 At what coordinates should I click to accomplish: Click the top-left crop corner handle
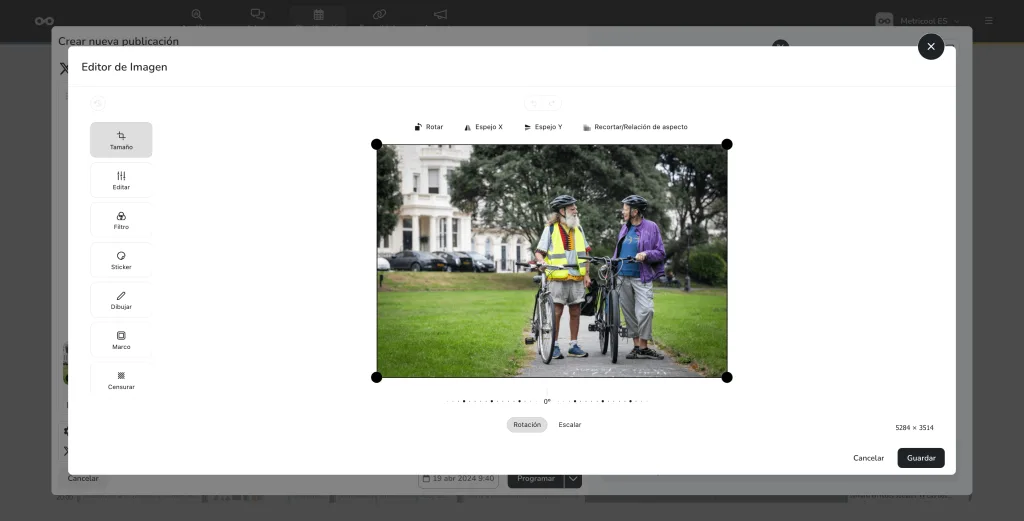(x=377, y=144)
